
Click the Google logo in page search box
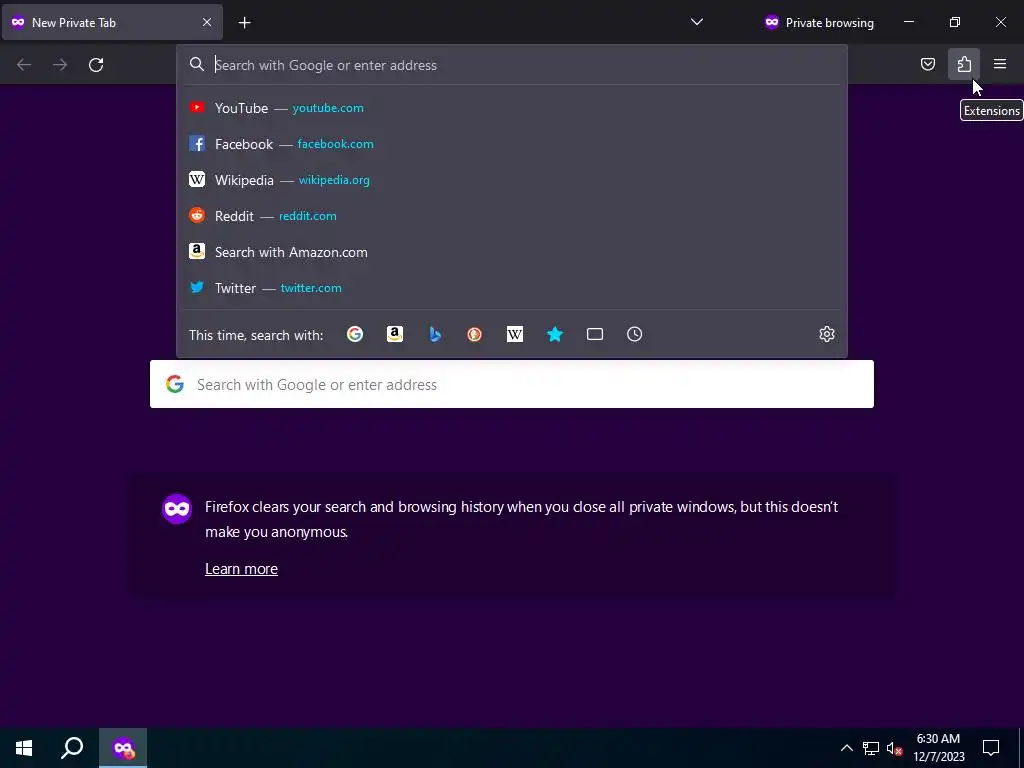point(174,384)
